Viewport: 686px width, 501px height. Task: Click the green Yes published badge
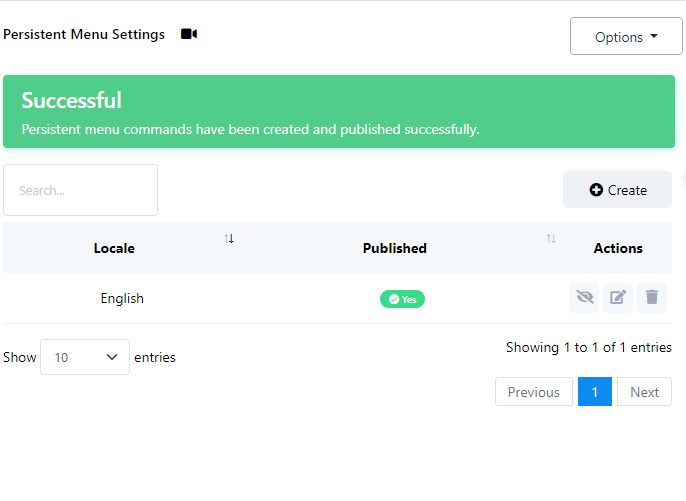coord(402,299)
